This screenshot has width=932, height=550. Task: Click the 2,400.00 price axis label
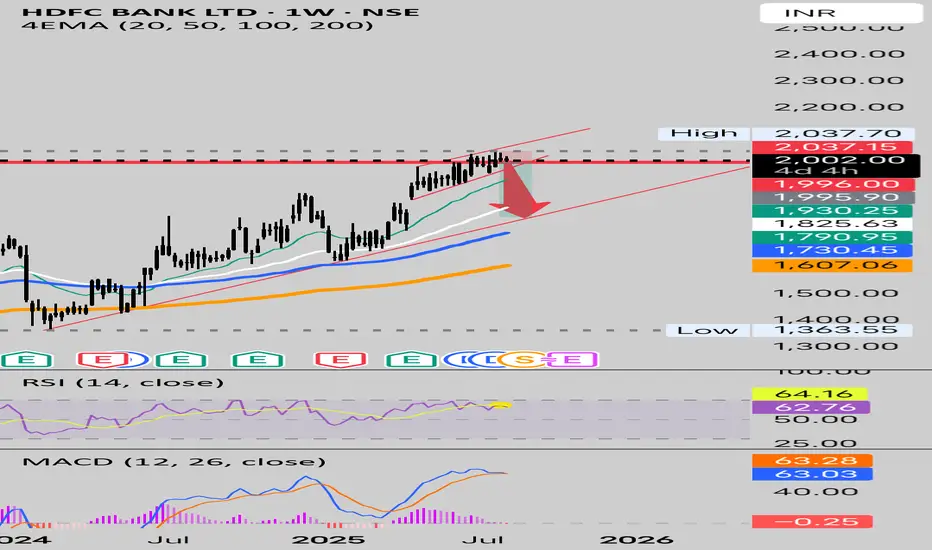[839, 54]
